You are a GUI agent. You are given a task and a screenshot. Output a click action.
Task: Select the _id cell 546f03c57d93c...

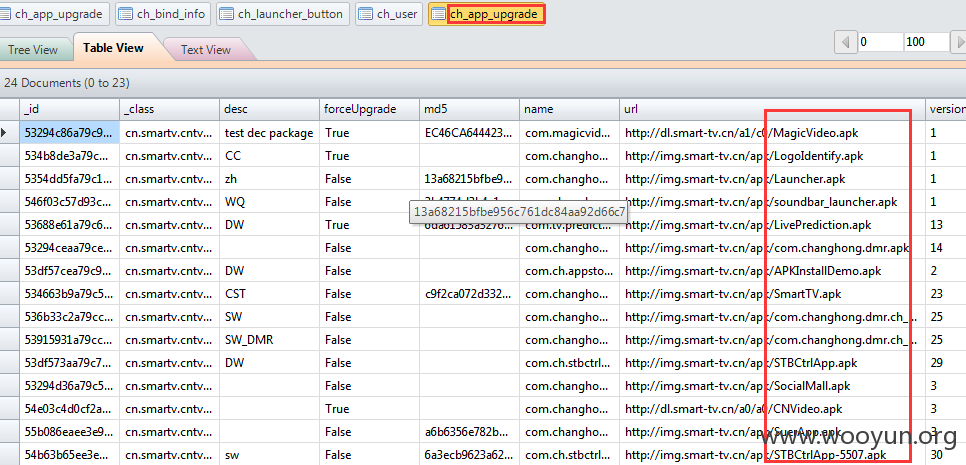click(x=70, y=201)
